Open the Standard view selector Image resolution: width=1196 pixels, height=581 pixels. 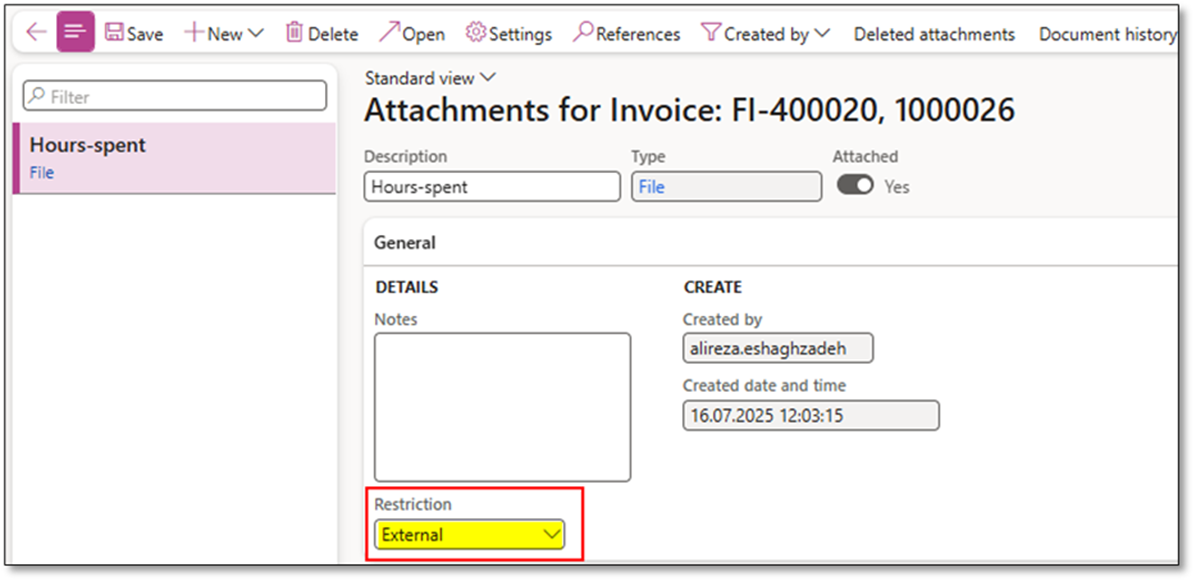pos(430,77)
